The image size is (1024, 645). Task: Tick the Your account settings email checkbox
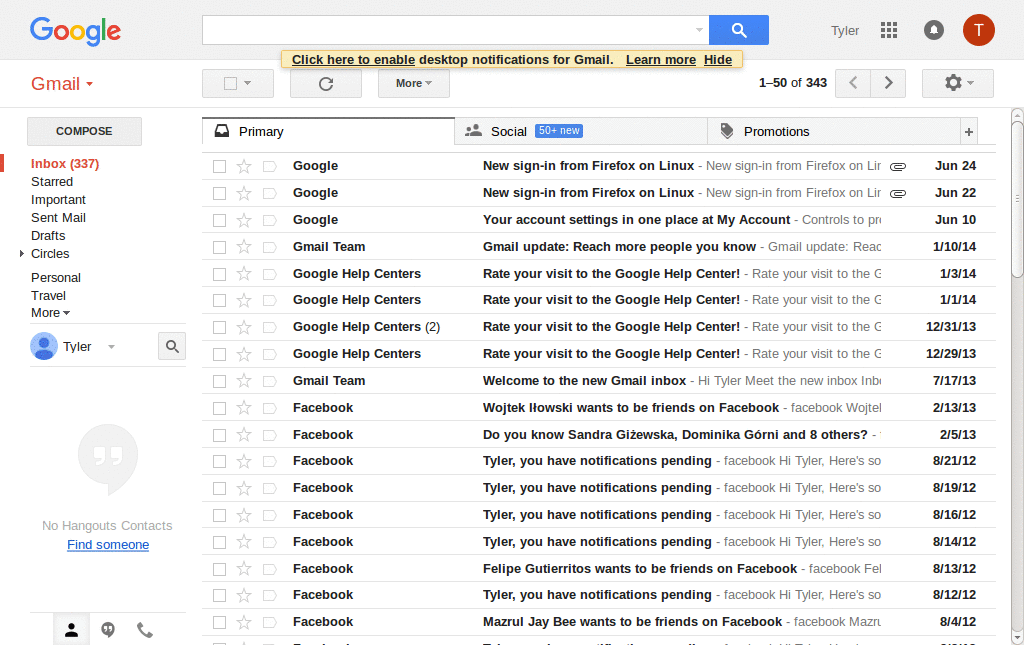click(x=219, y=220)
